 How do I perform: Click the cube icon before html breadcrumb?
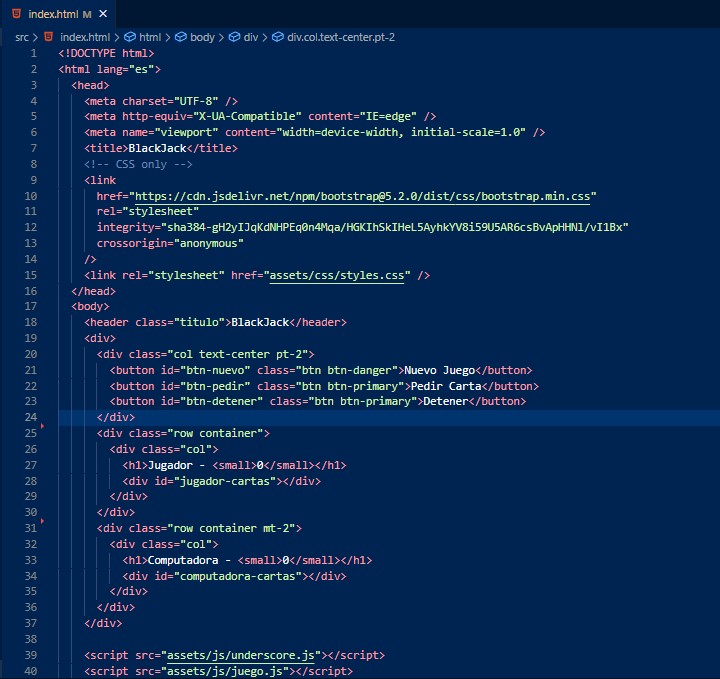[130, 37]
